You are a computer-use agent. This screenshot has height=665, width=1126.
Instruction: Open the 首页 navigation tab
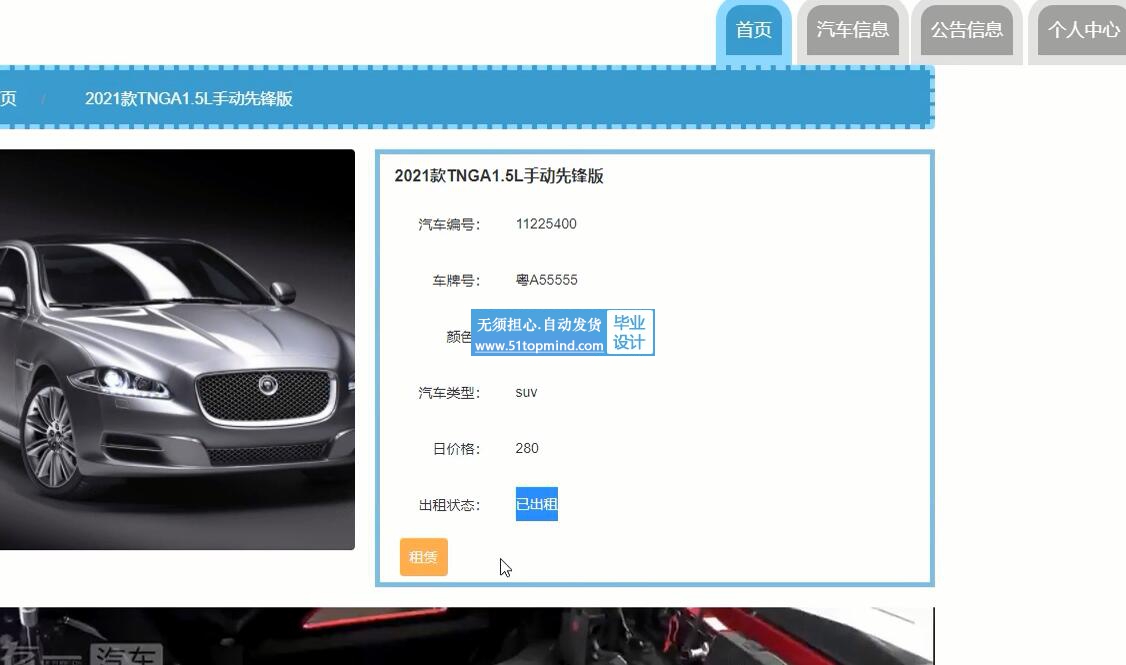point(753,30)
